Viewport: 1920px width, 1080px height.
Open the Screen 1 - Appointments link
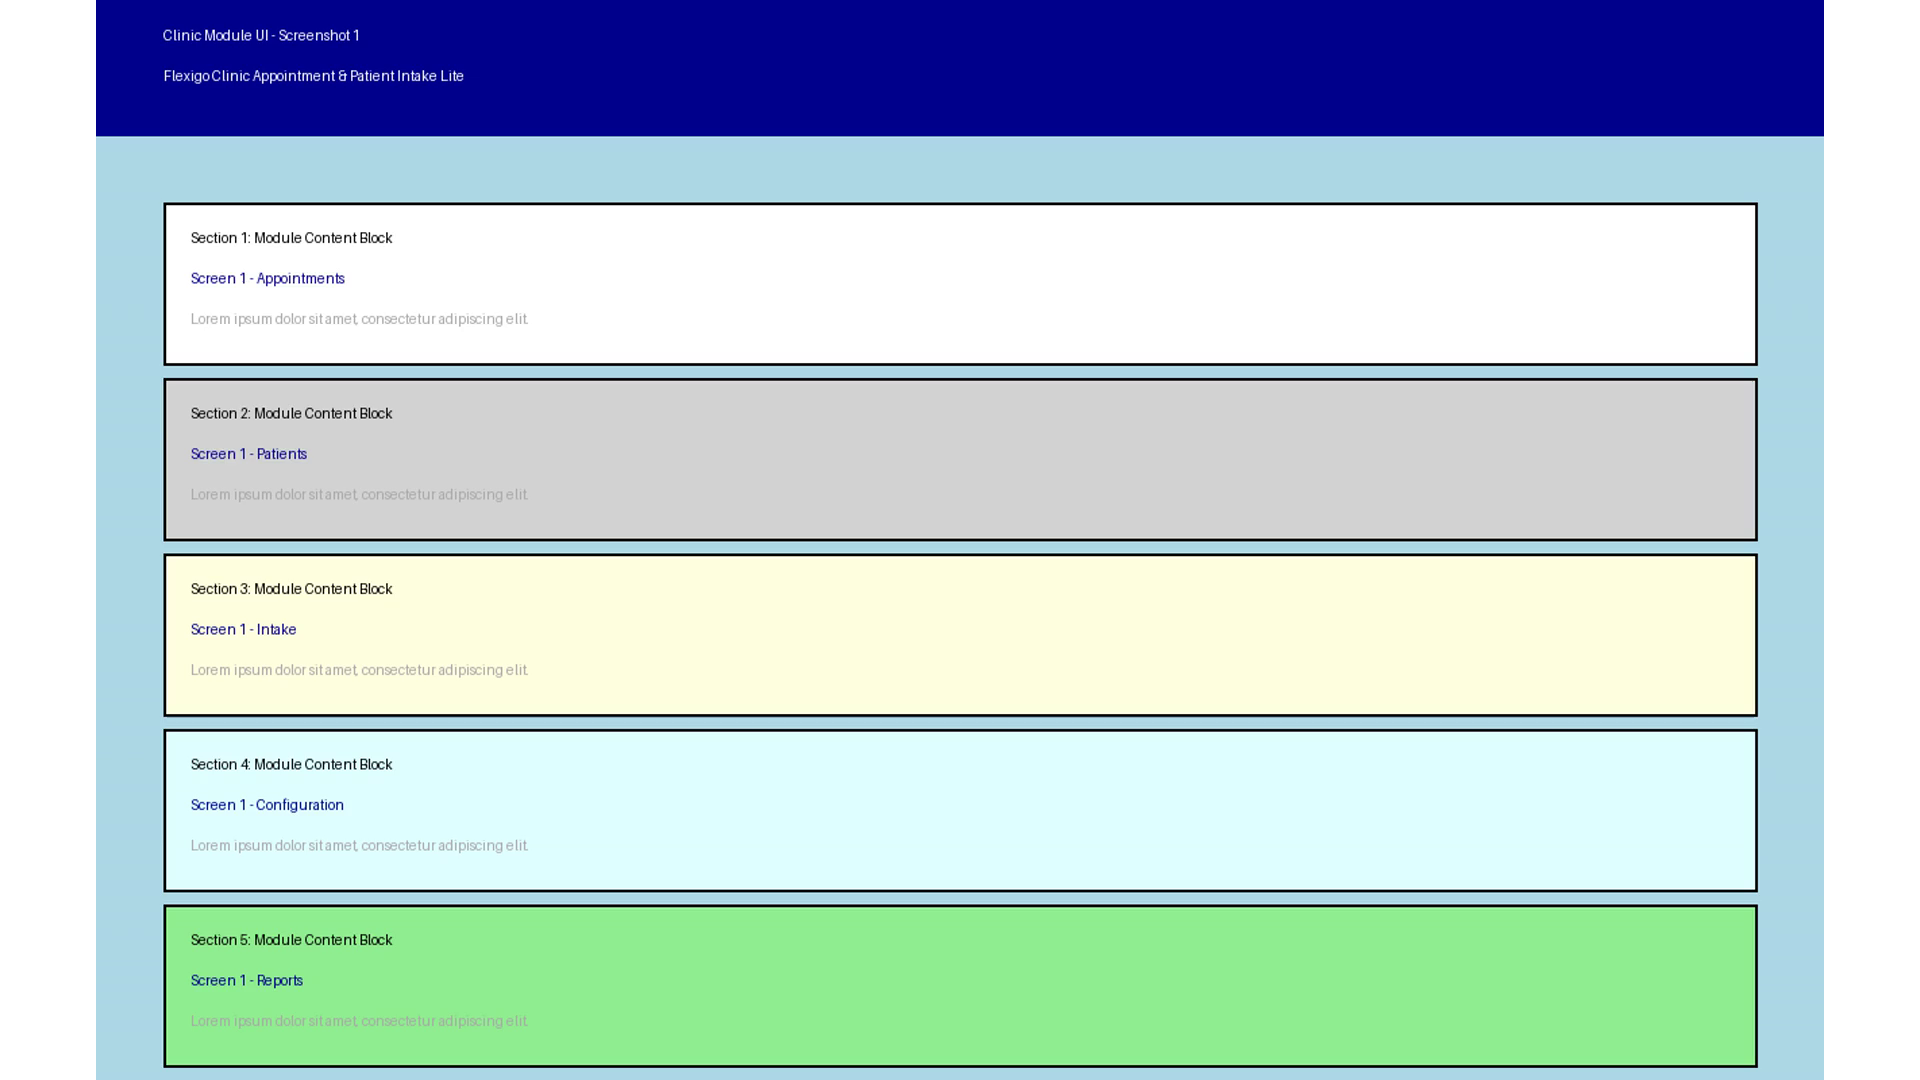[267, 279]
